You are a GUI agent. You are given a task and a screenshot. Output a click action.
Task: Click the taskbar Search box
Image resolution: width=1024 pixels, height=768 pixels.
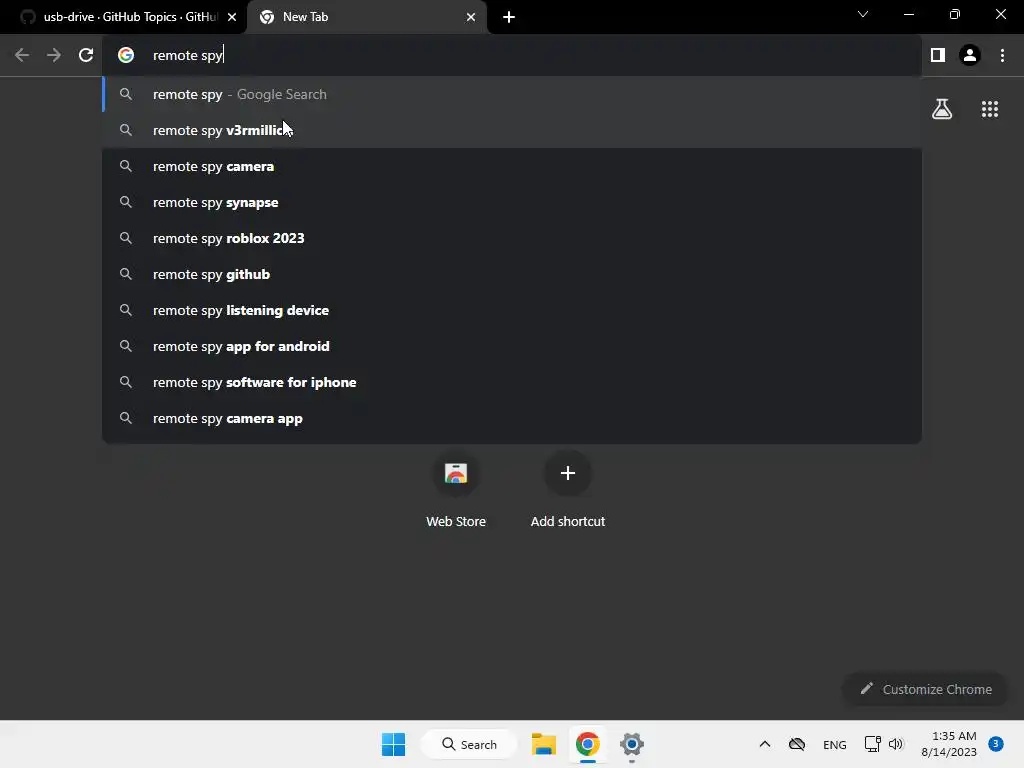pyautogui.click(x=469, y=744)
